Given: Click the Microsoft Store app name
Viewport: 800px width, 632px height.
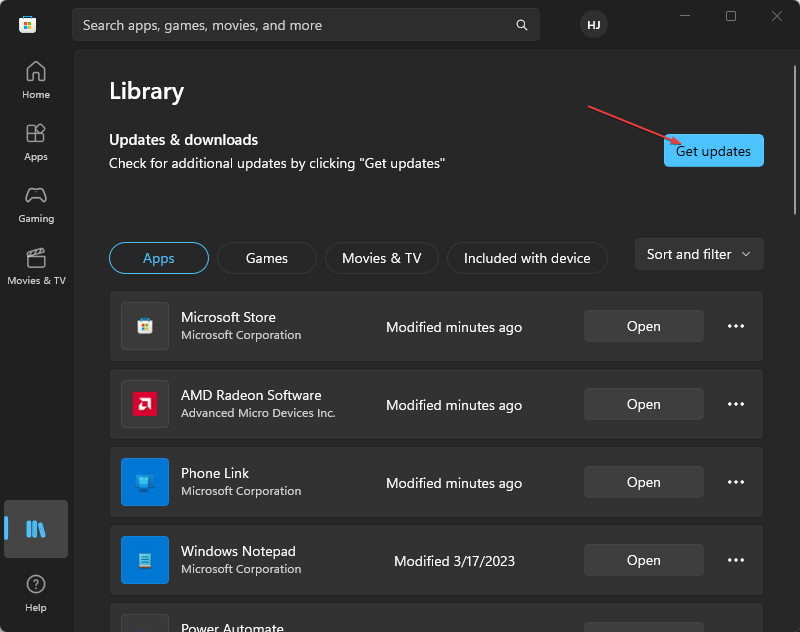Looking at the screenshot, I should (228, 317).
